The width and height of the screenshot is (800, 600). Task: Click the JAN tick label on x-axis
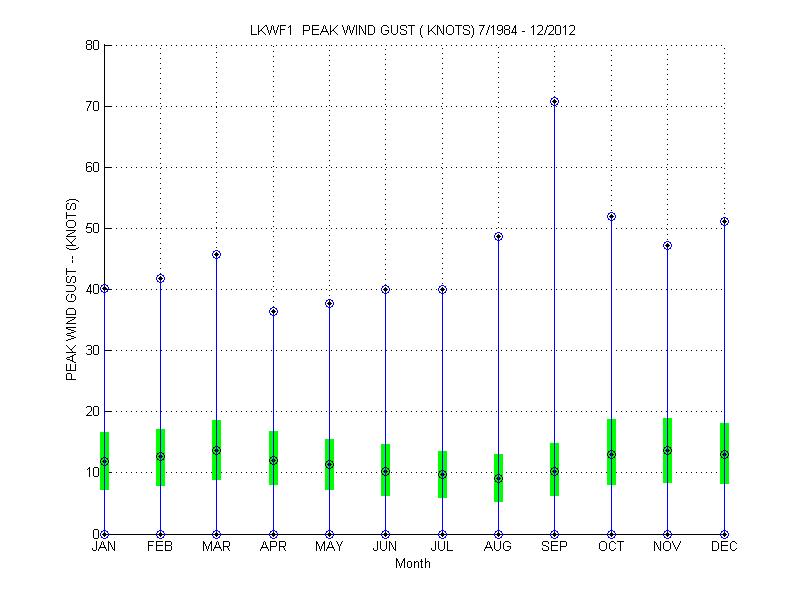pos(104,547)
